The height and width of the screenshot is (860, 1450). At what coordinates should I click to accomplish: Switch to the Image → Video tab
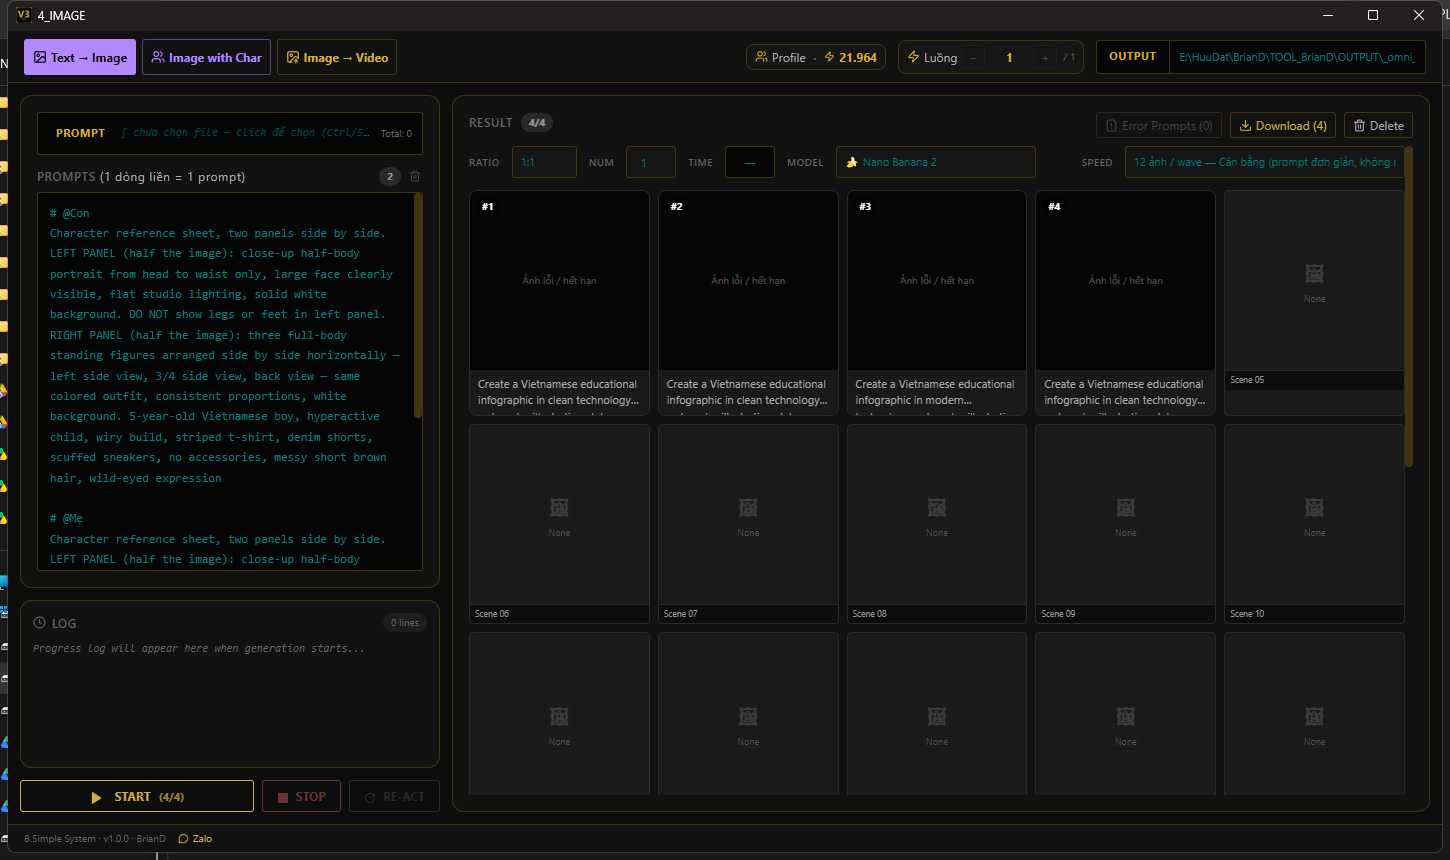click(x=337, y=57)
